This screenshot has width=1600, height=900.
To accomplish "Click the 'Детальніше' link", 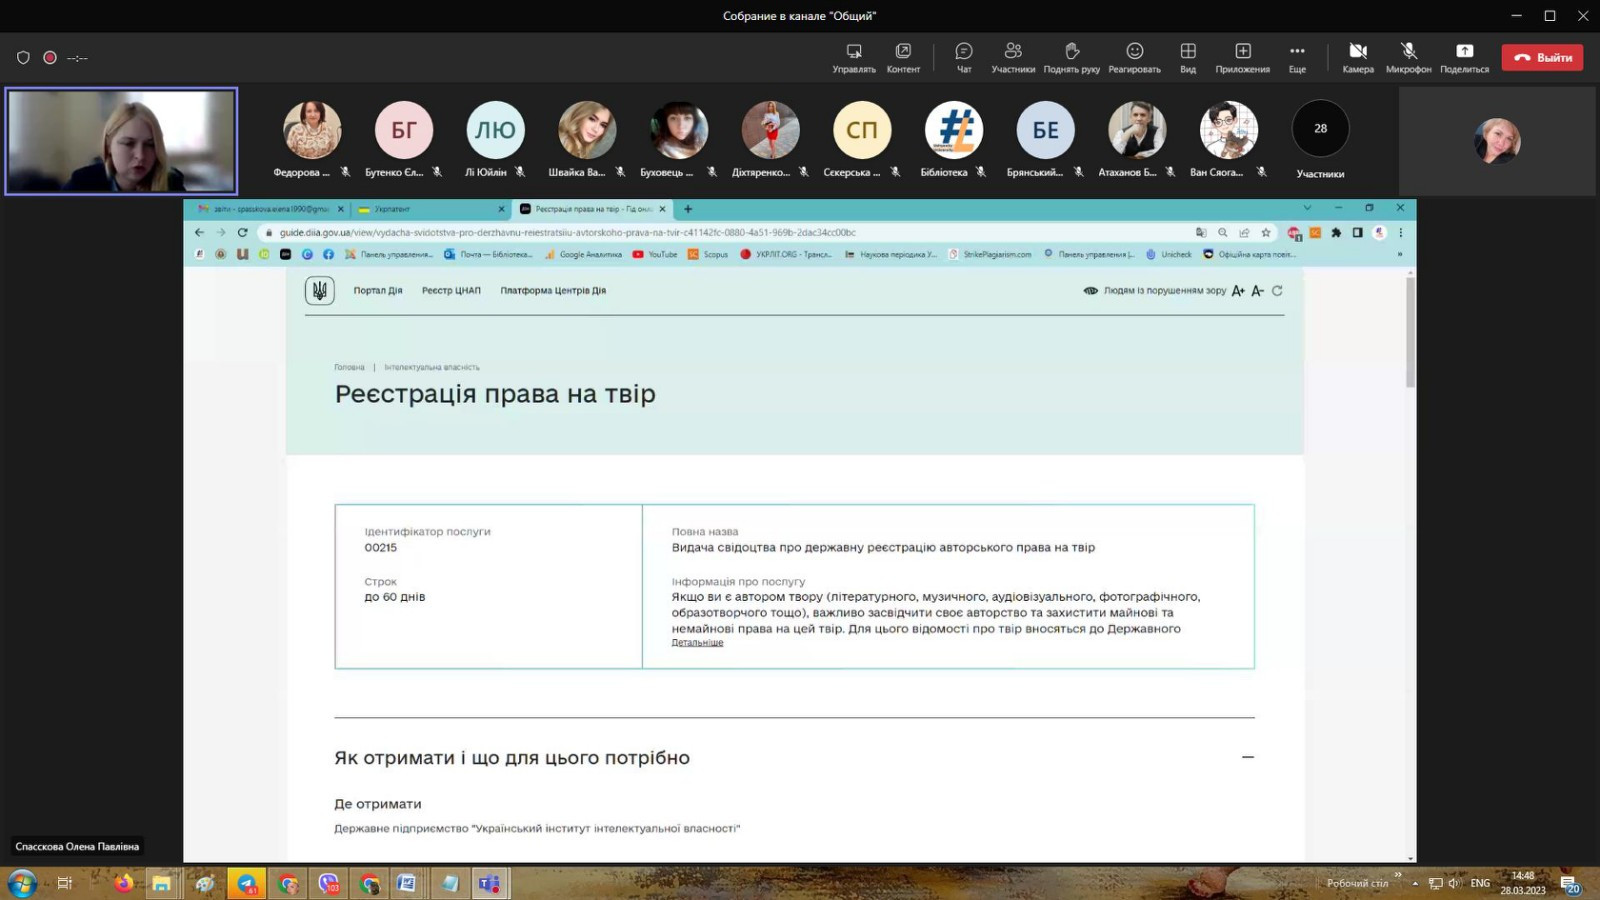I will [x=697, y=643].
